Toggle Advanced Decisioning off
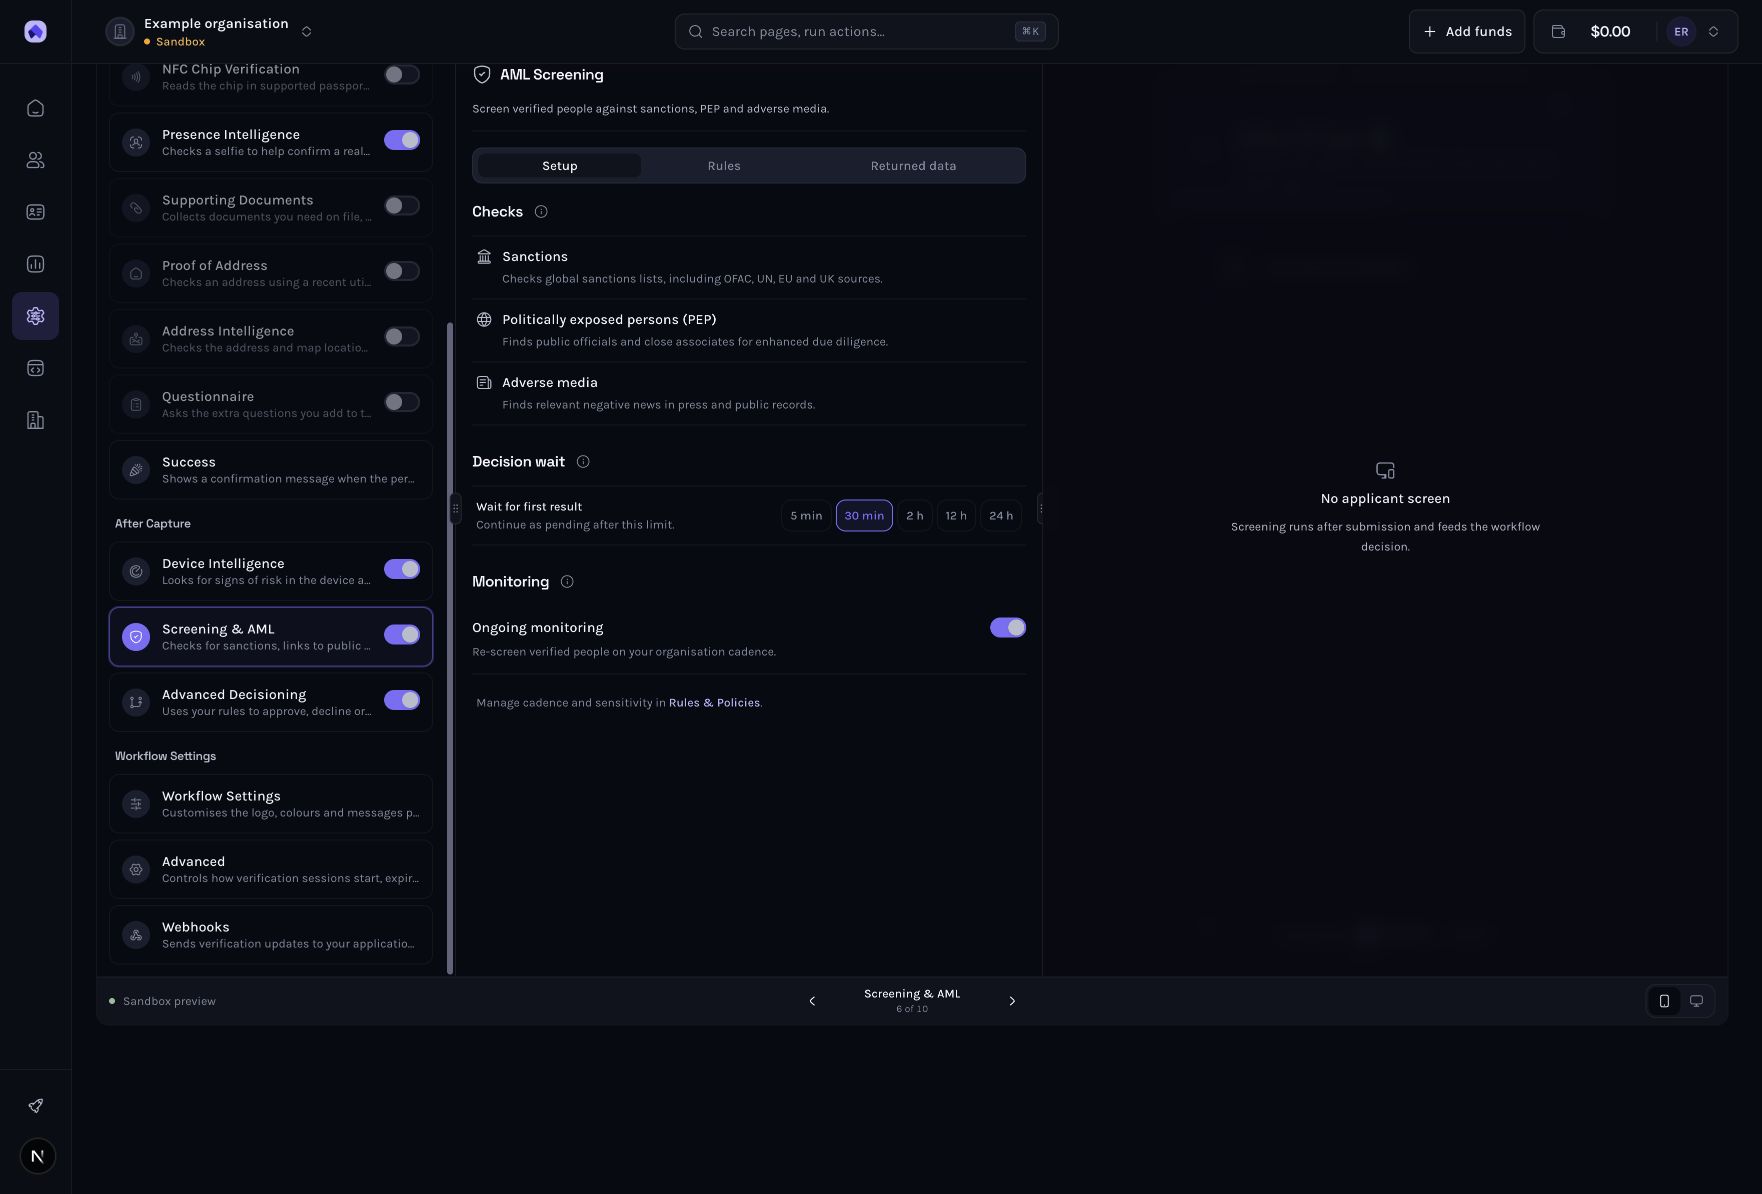The height and width of the screenshot is (1194, 1762). pos(402,700)
